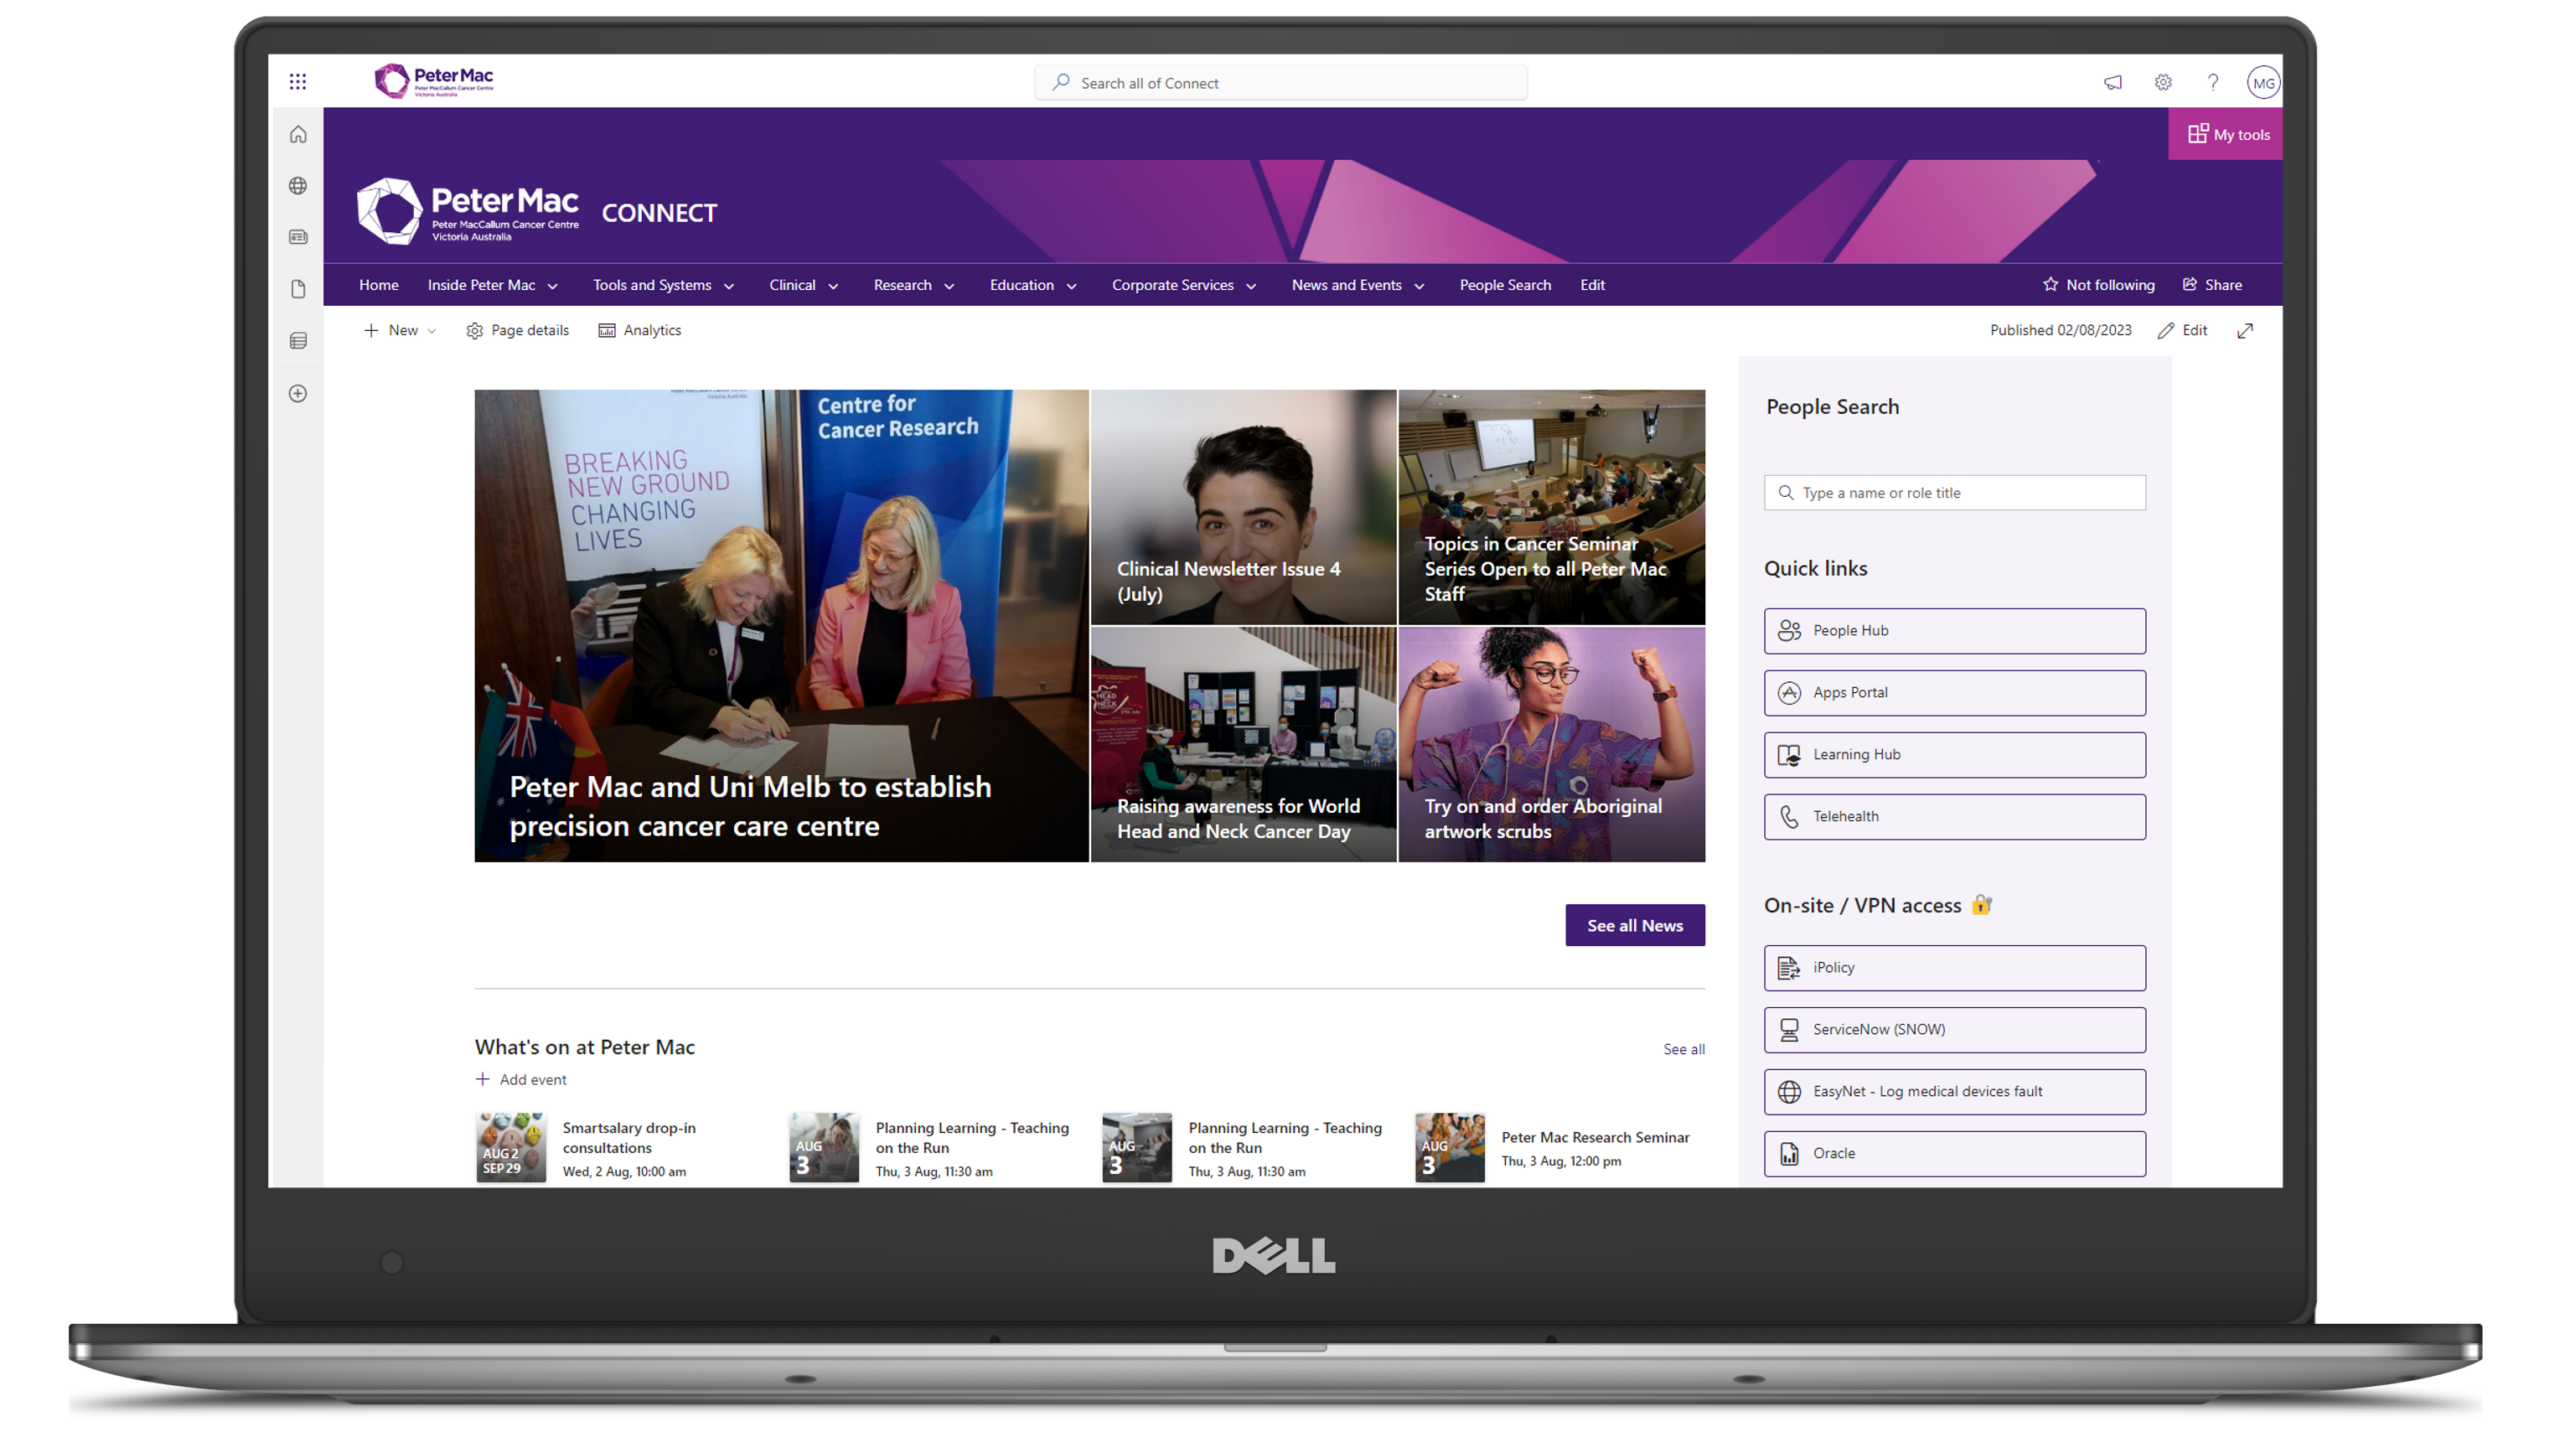Image resolution: width=2560 pixels, height=1453 pixels.
Task: Click the Type a name or role title field
Action: tap(1953, 492)
